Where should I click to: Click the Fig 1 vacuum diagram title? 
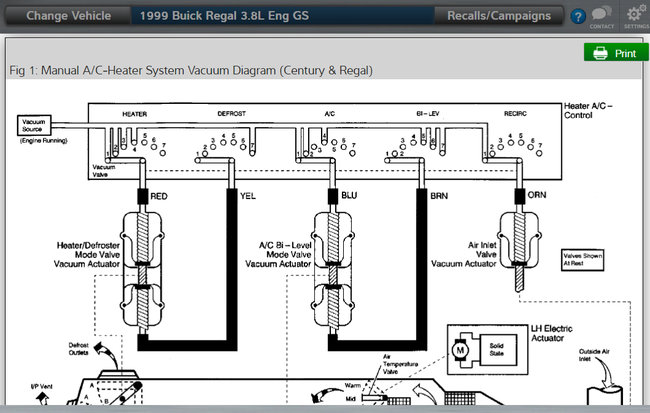click(191, 70)
